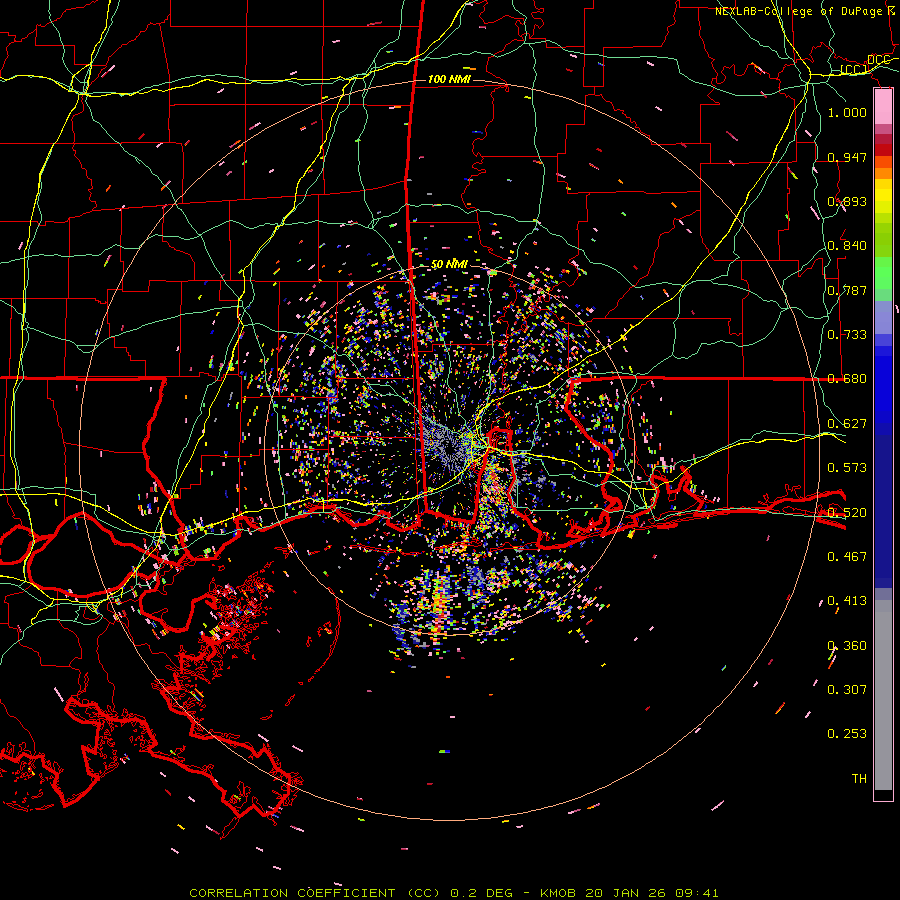
Task: Click the NEXLAB-College of DuPage credit text
Action: 799,11
